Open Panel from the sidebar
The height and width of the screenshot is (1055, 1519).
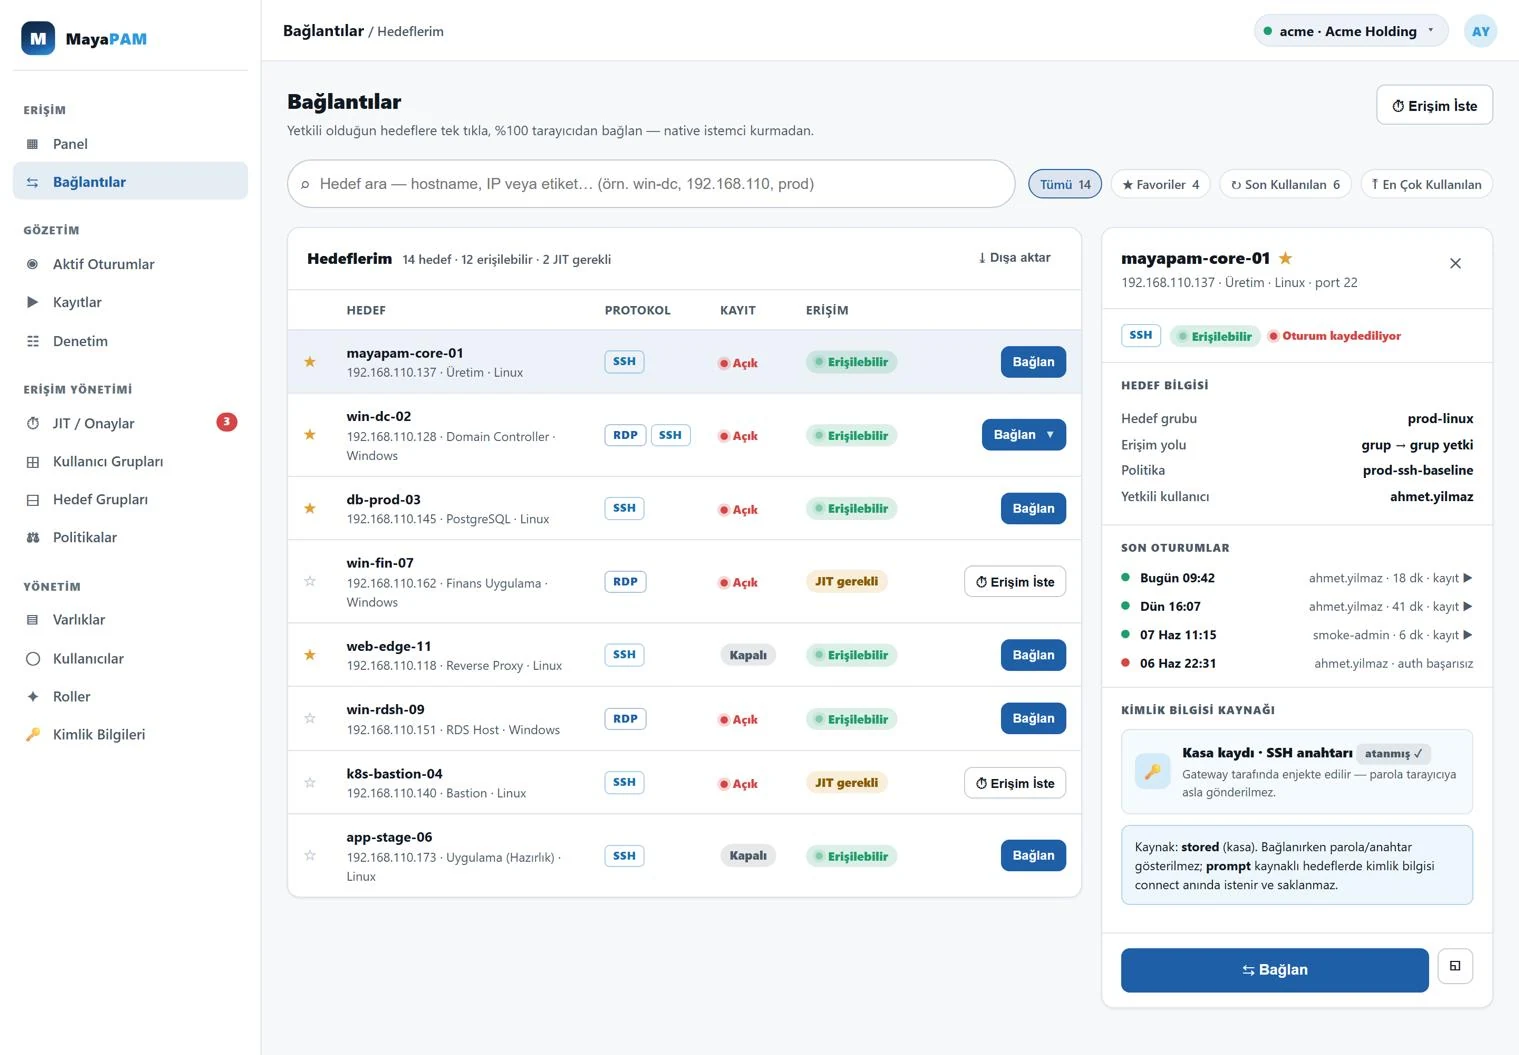(x=130, y=144)
